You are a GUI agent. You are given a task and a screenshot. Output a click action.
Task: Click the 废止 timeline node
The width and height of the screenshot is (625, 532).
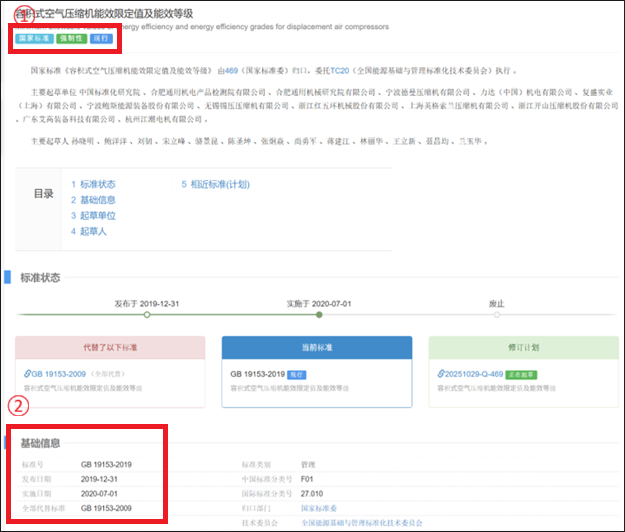(x=496, y=315)
